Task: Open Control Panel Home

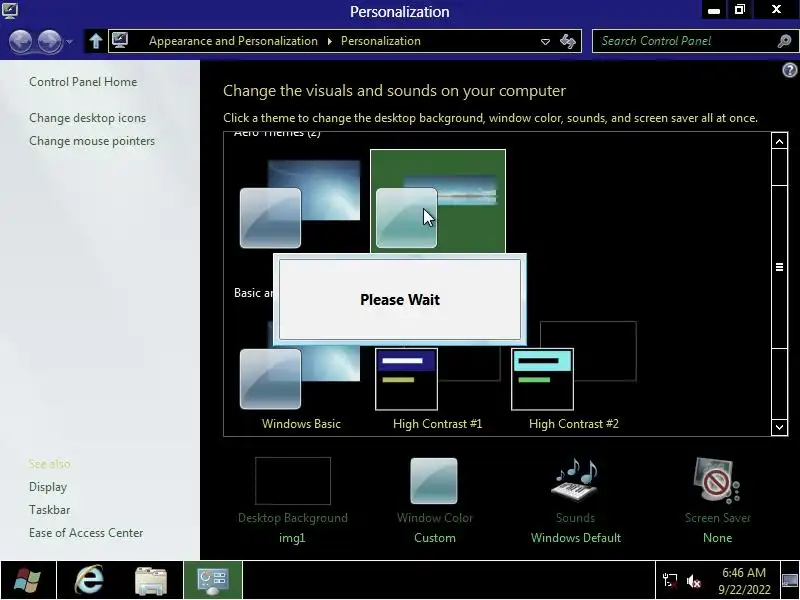Action: point(83,82)
